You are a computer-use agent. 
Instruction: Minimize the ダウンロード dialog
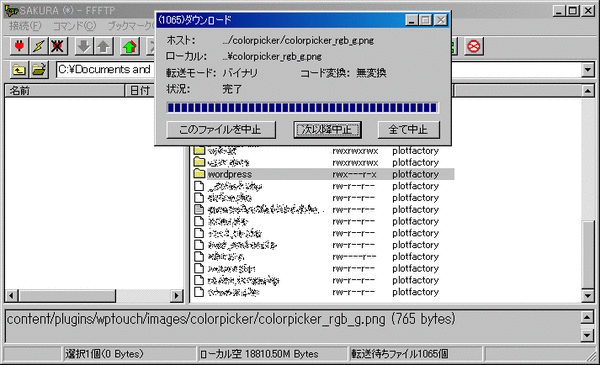(412, 20)
